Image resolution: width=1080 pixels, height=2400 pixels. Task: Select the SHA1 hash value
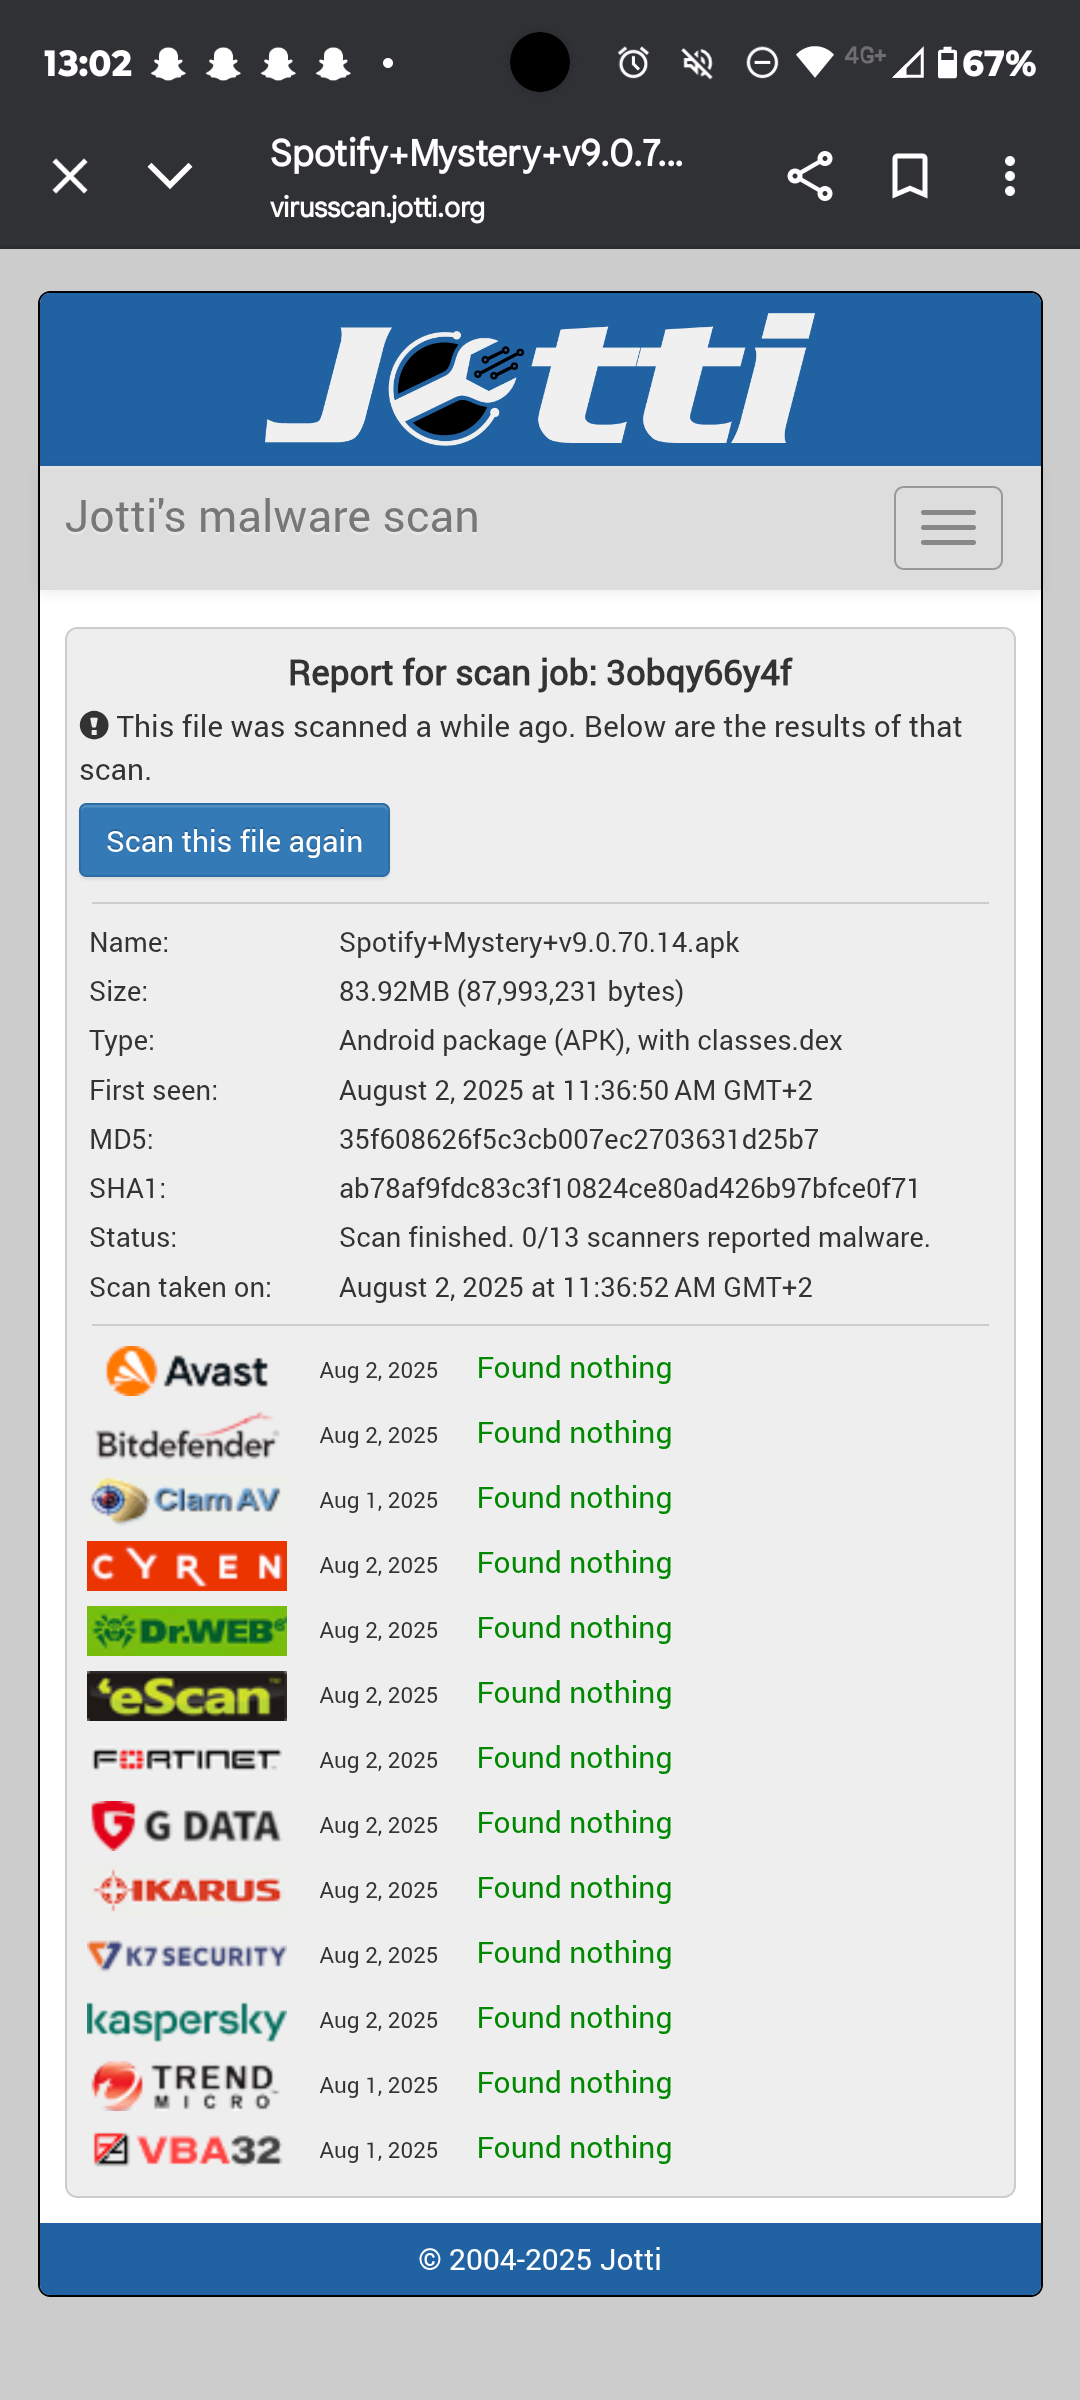coord(630,1189)
